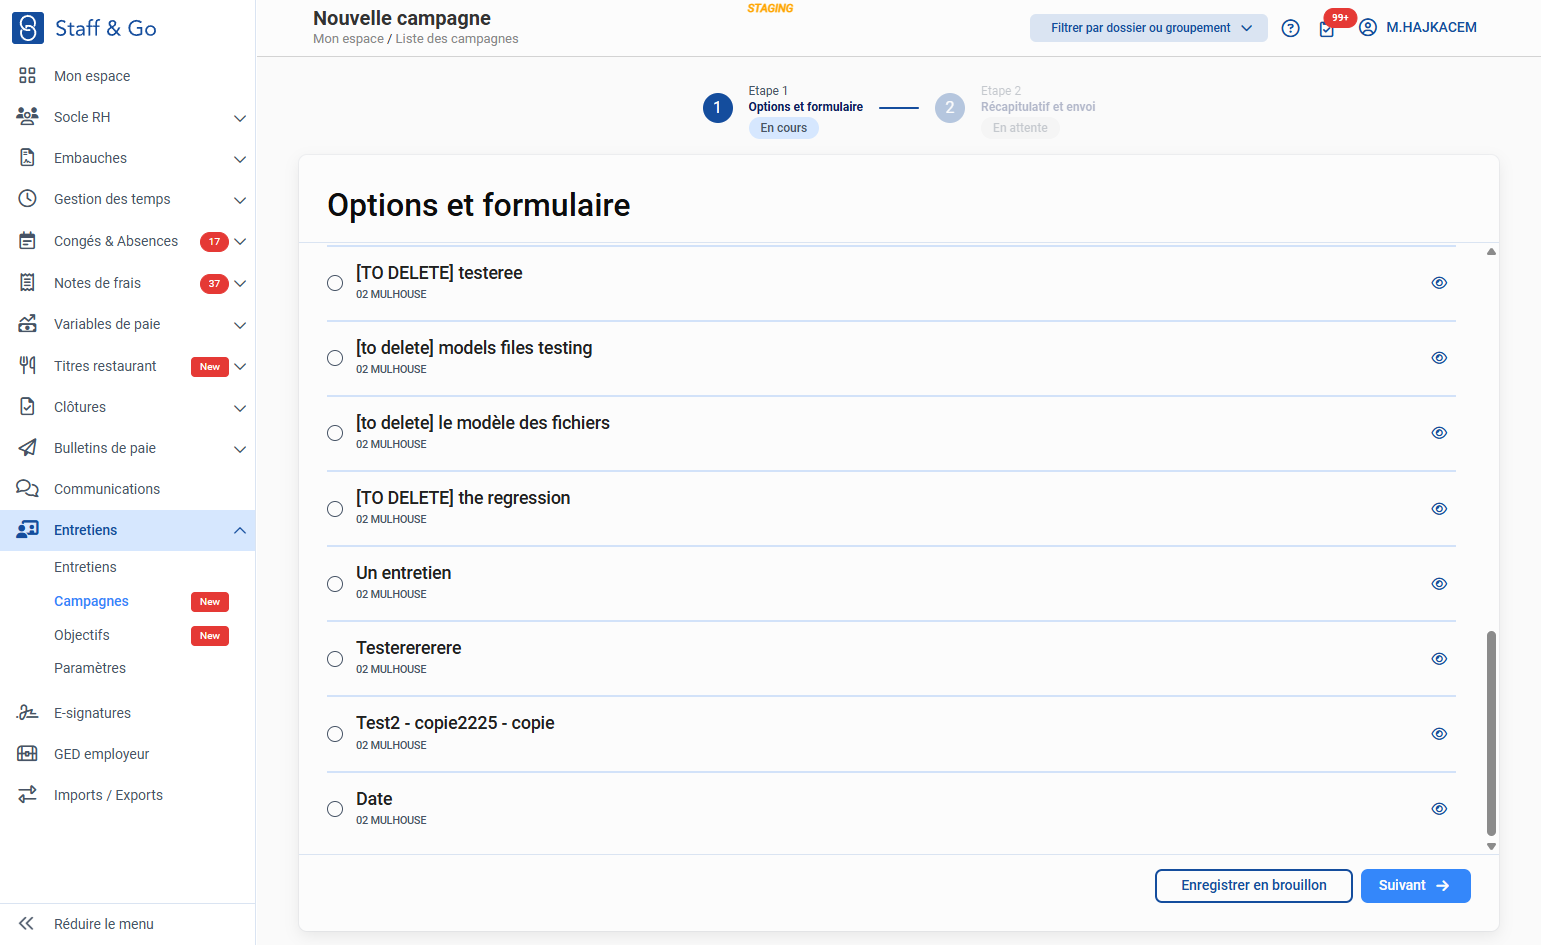Preview 'Test2 - copie2225 - copie' via eye icon

pos(1439,734)
